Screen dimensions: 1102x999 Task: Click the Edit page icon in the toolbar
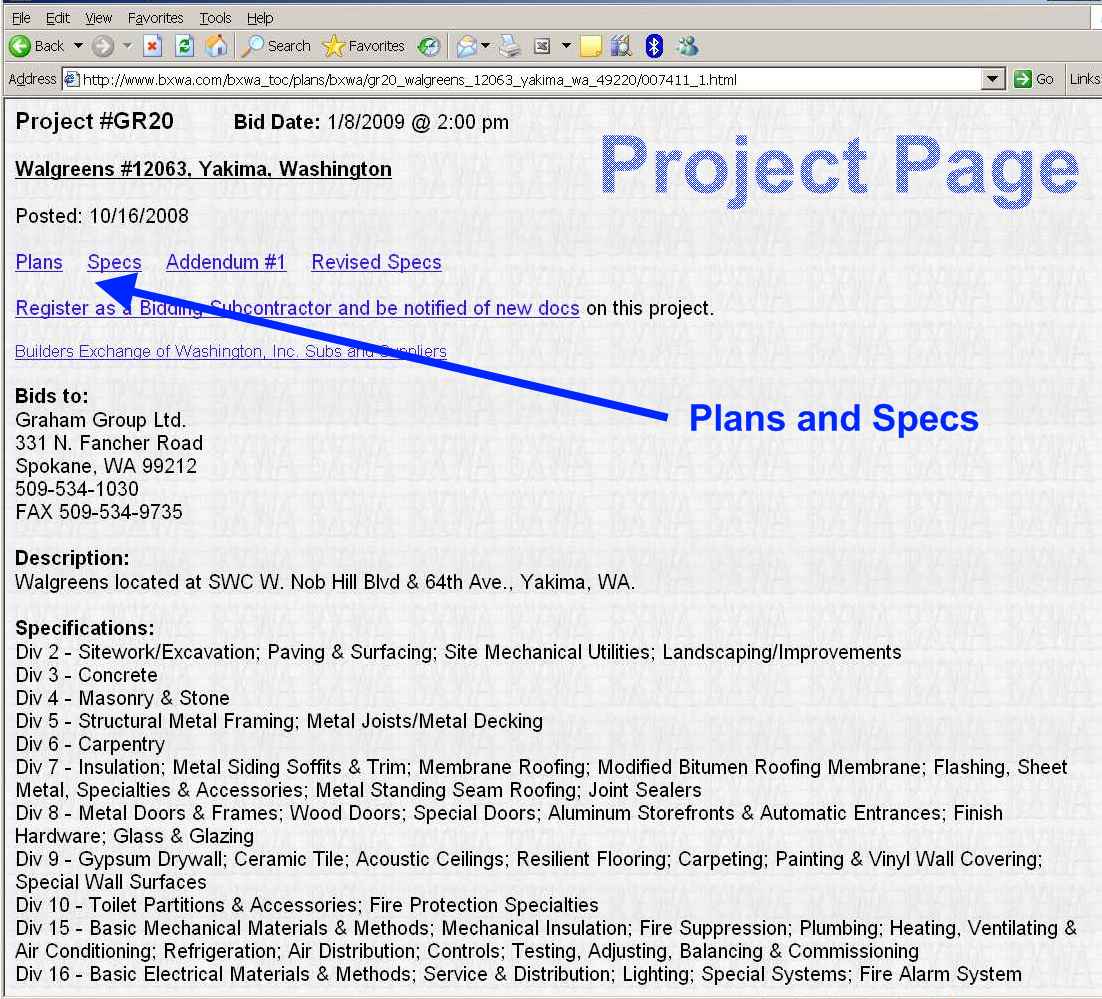pyautogui.click(x=542, y=46)
